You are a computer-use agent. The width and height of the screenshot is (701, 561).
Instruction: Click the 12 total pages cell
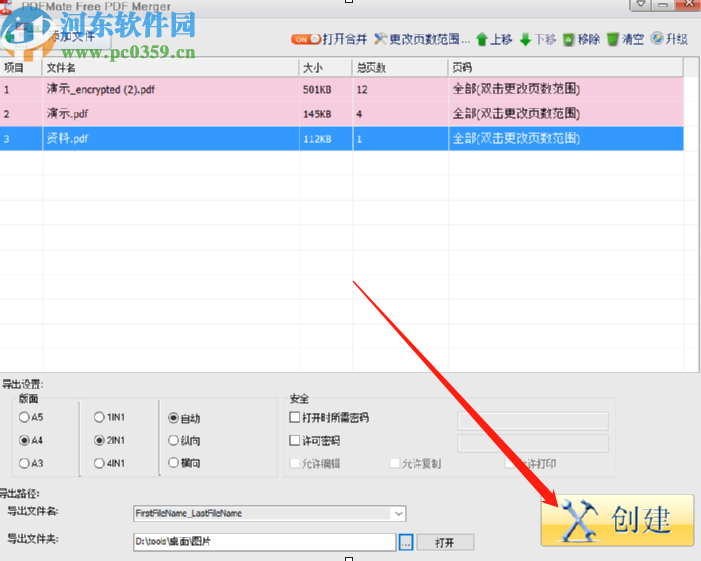point(401,89)
